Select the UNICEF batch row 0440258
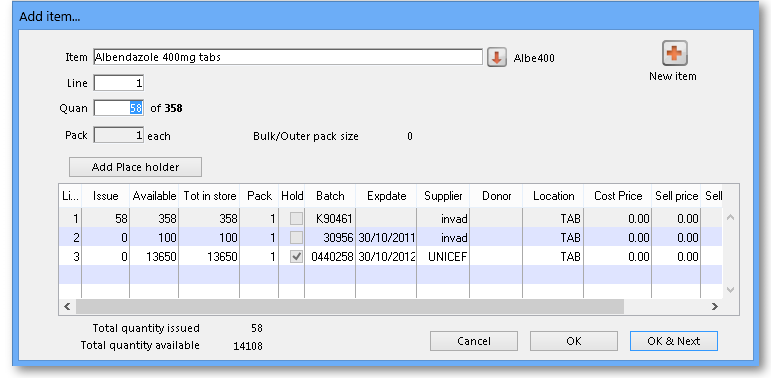 pos(390,257)
